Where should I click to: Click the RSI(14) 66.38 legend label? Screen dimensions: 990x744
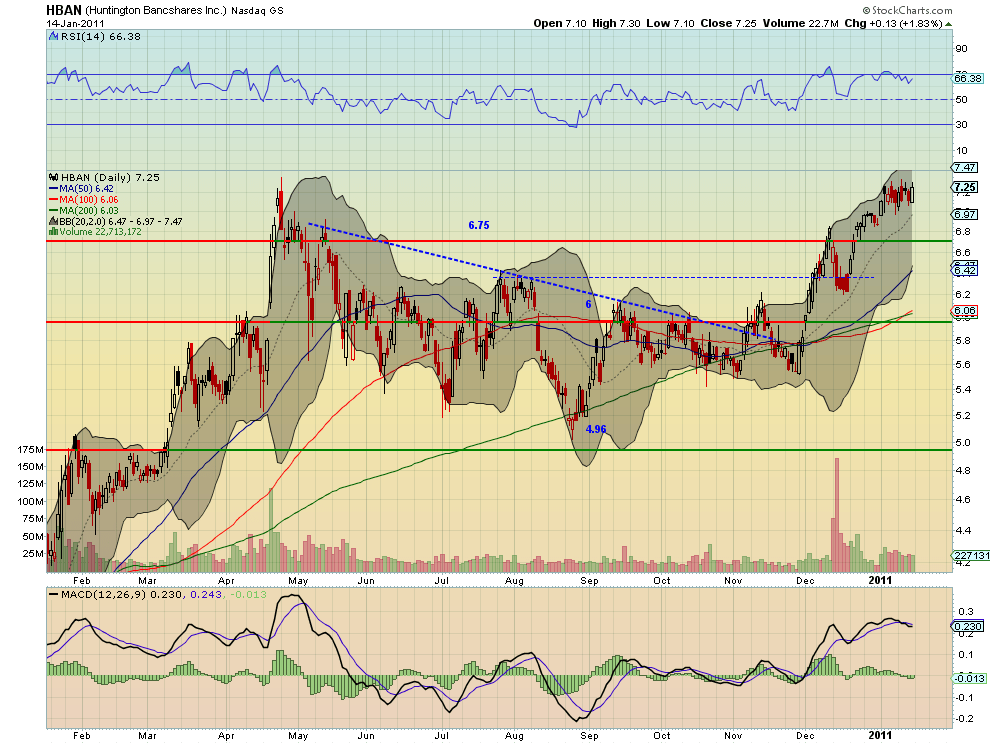pyautogui.click(x=100, y=37)
